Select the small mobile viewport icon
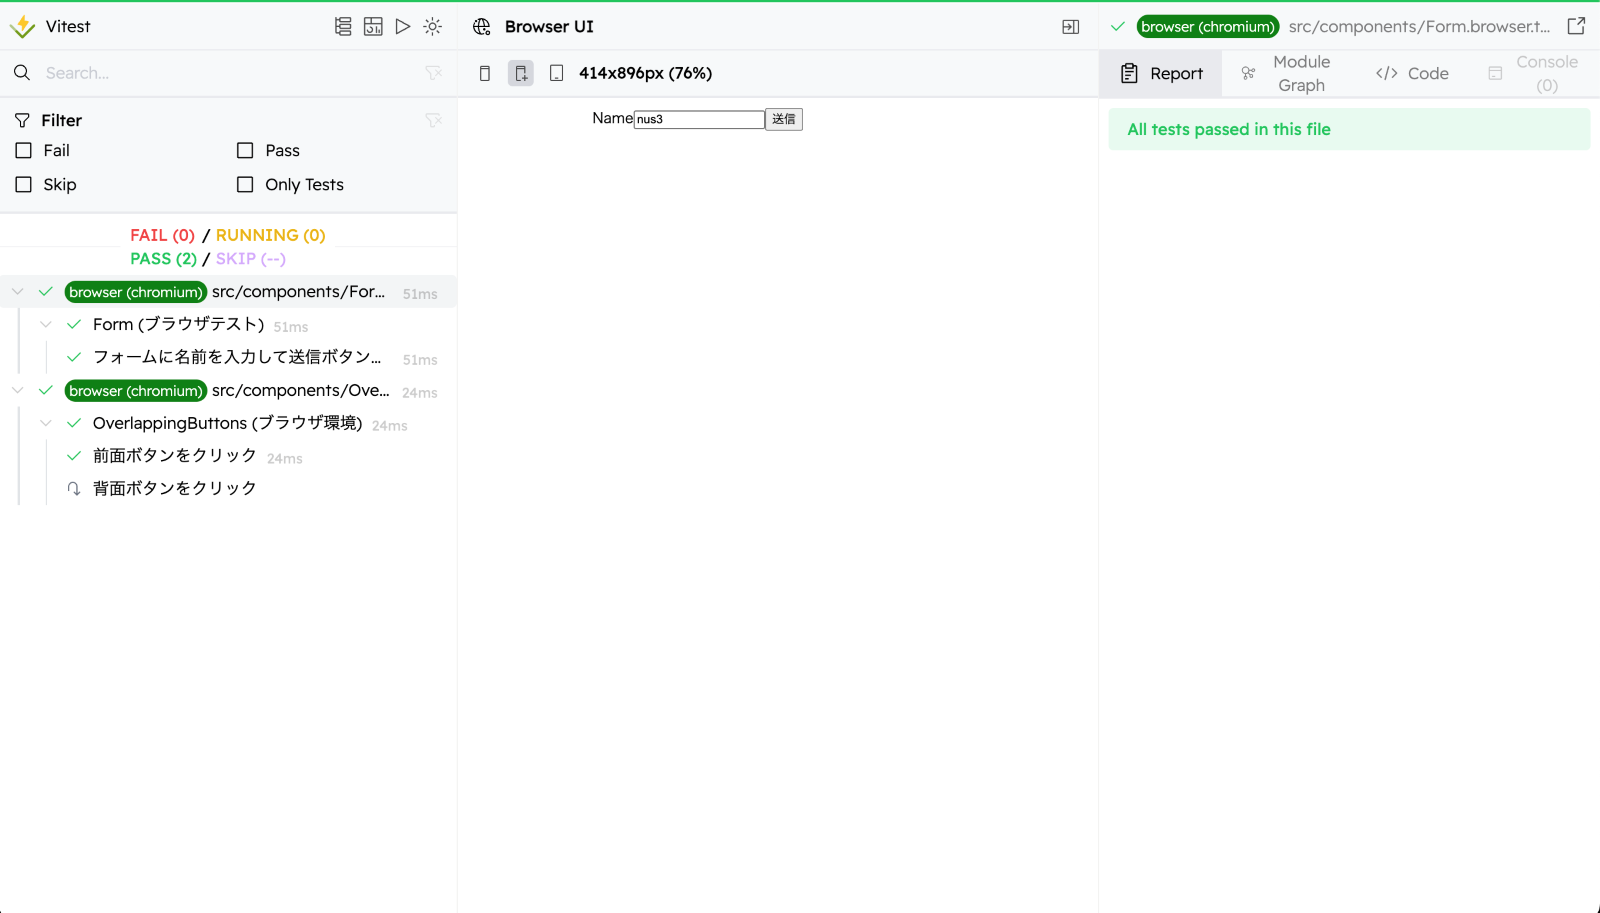Viewport: 1600px width, 913px height. [x=485, y=73]
